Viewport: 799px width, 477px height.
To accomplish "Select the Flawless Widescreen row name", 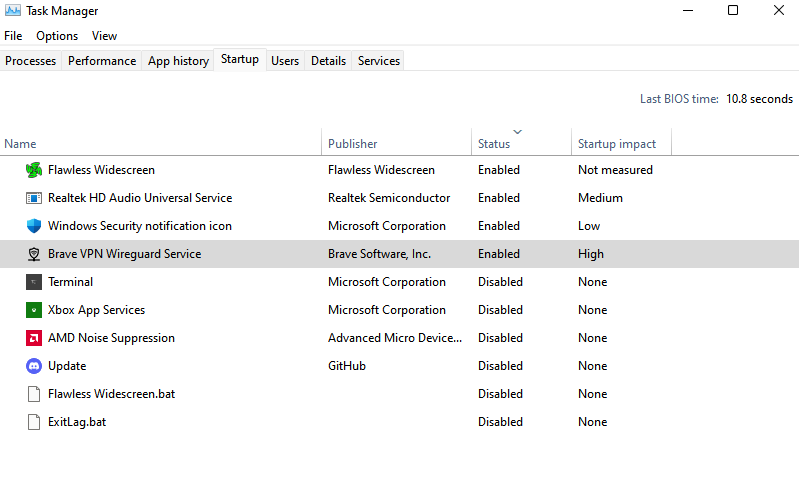I will click(101, 170).
